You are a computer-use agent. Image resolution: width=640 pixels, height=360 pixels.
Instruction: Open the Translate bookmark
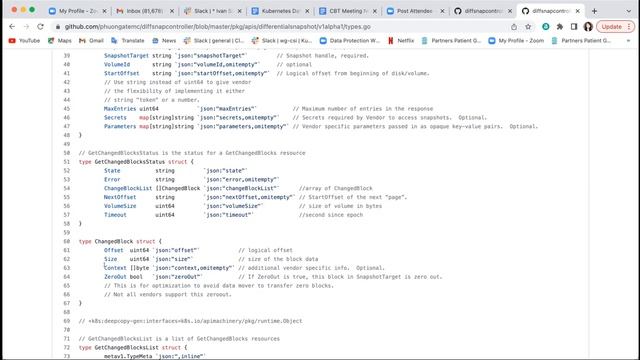click(128, 40)
